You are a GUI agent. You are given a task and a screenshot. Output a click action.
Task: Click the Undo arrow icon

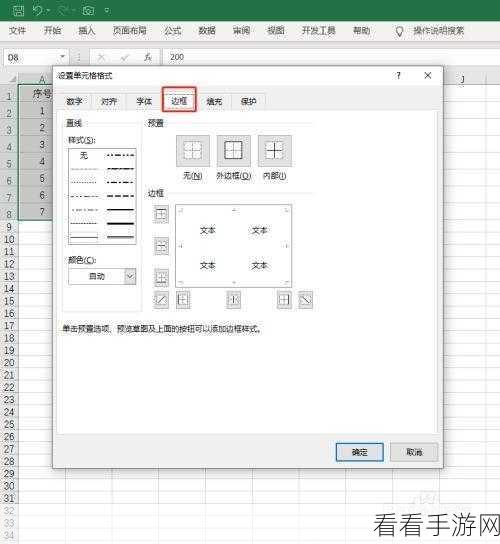[38, 10]
